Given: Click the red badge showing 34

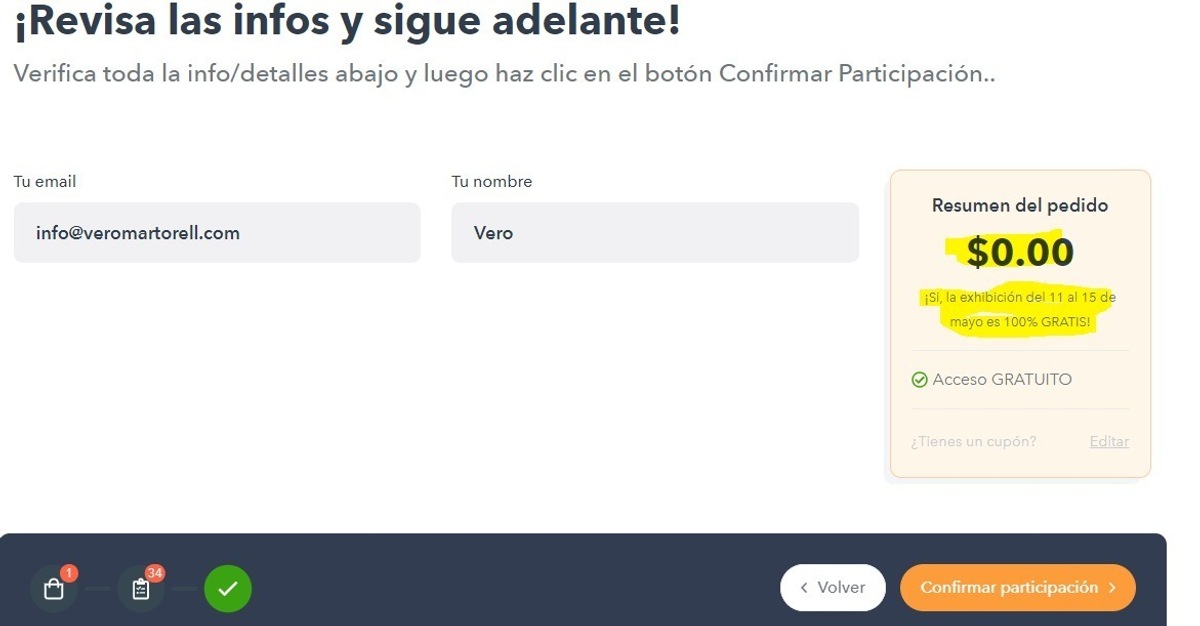Looking at the screenshot, I should click(155, 573).
